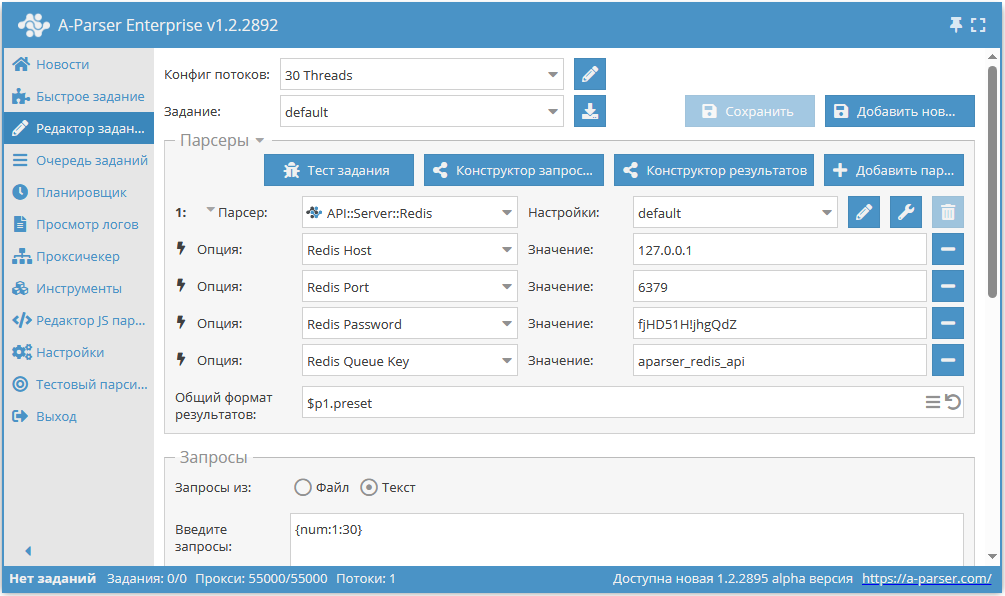The height and width of the screenshot is (596, 1005).
Task: Click lightning icon beside Redis Queue Key
Action: (181, 360)
